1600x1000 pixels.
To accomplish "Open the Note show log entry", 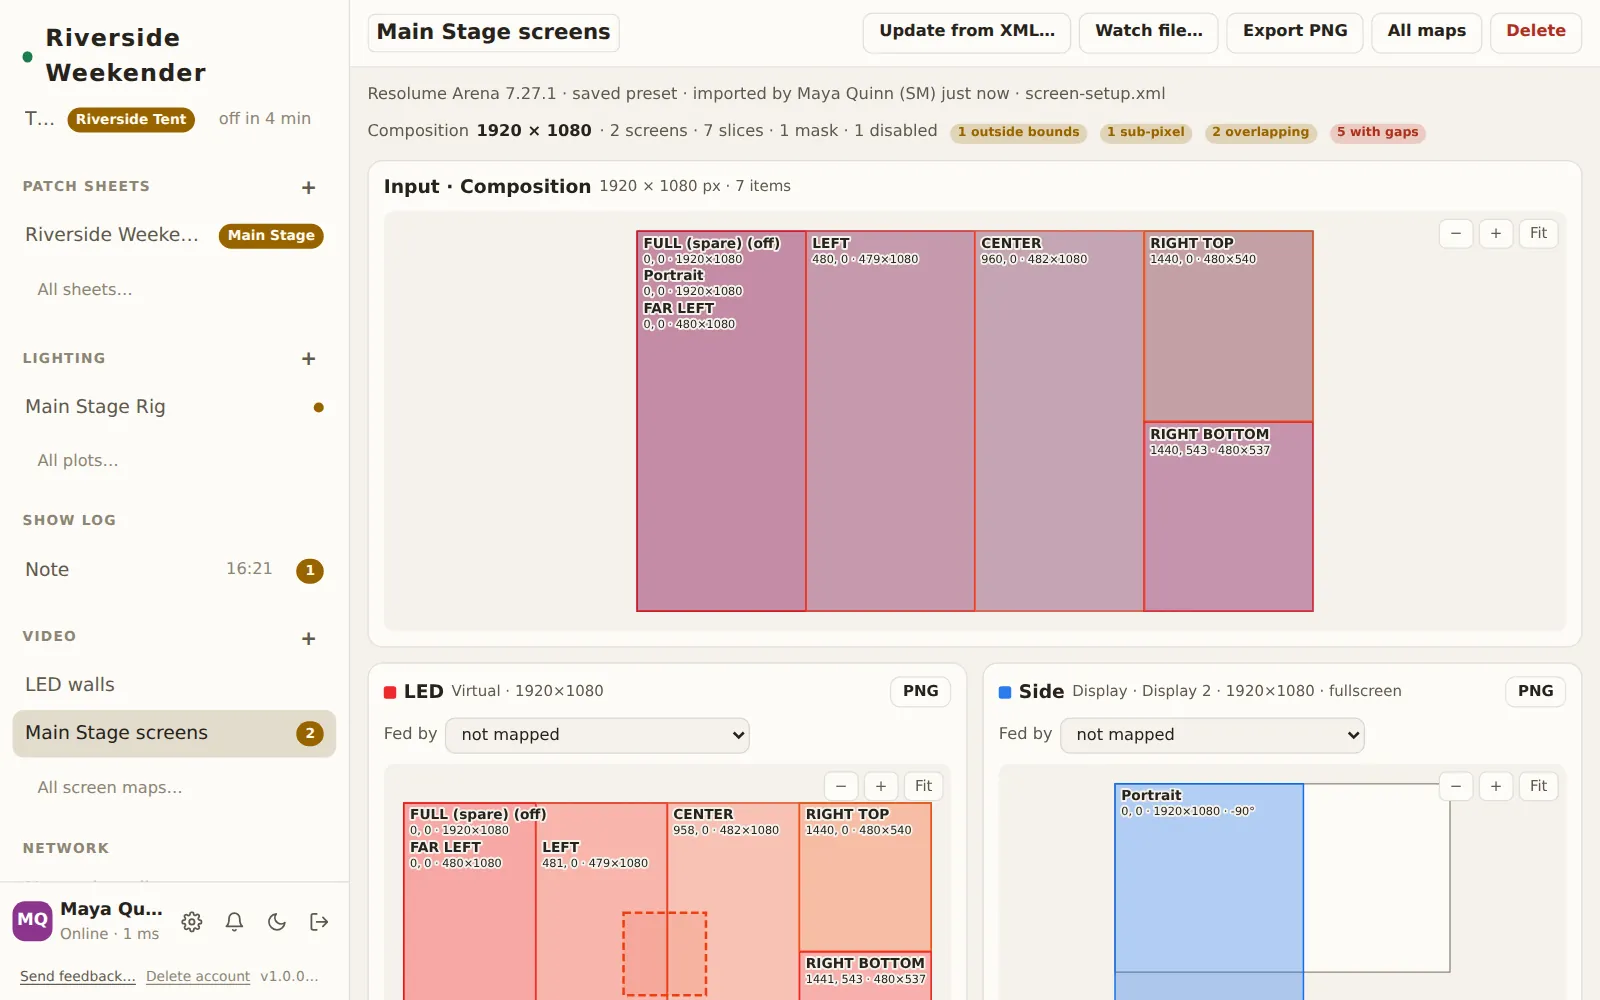I will 174,570.
